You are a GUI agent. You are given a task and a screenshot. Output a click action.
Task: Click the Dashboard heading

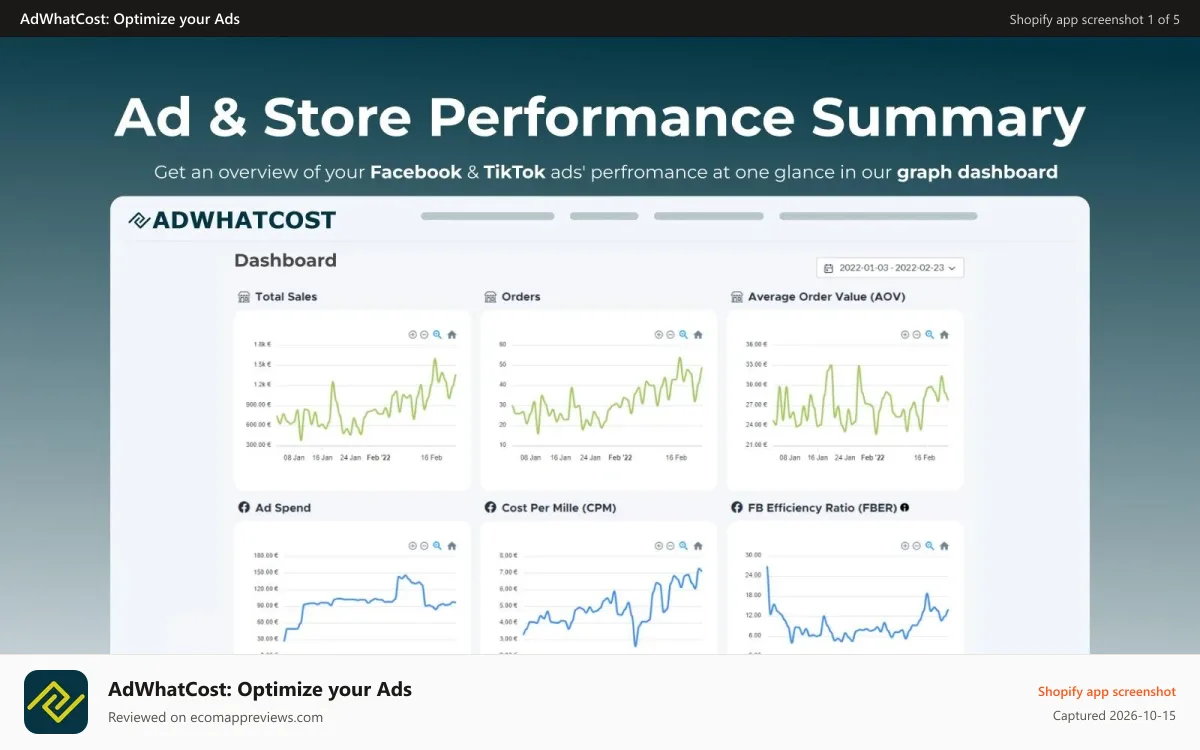(x=285, y=260)
